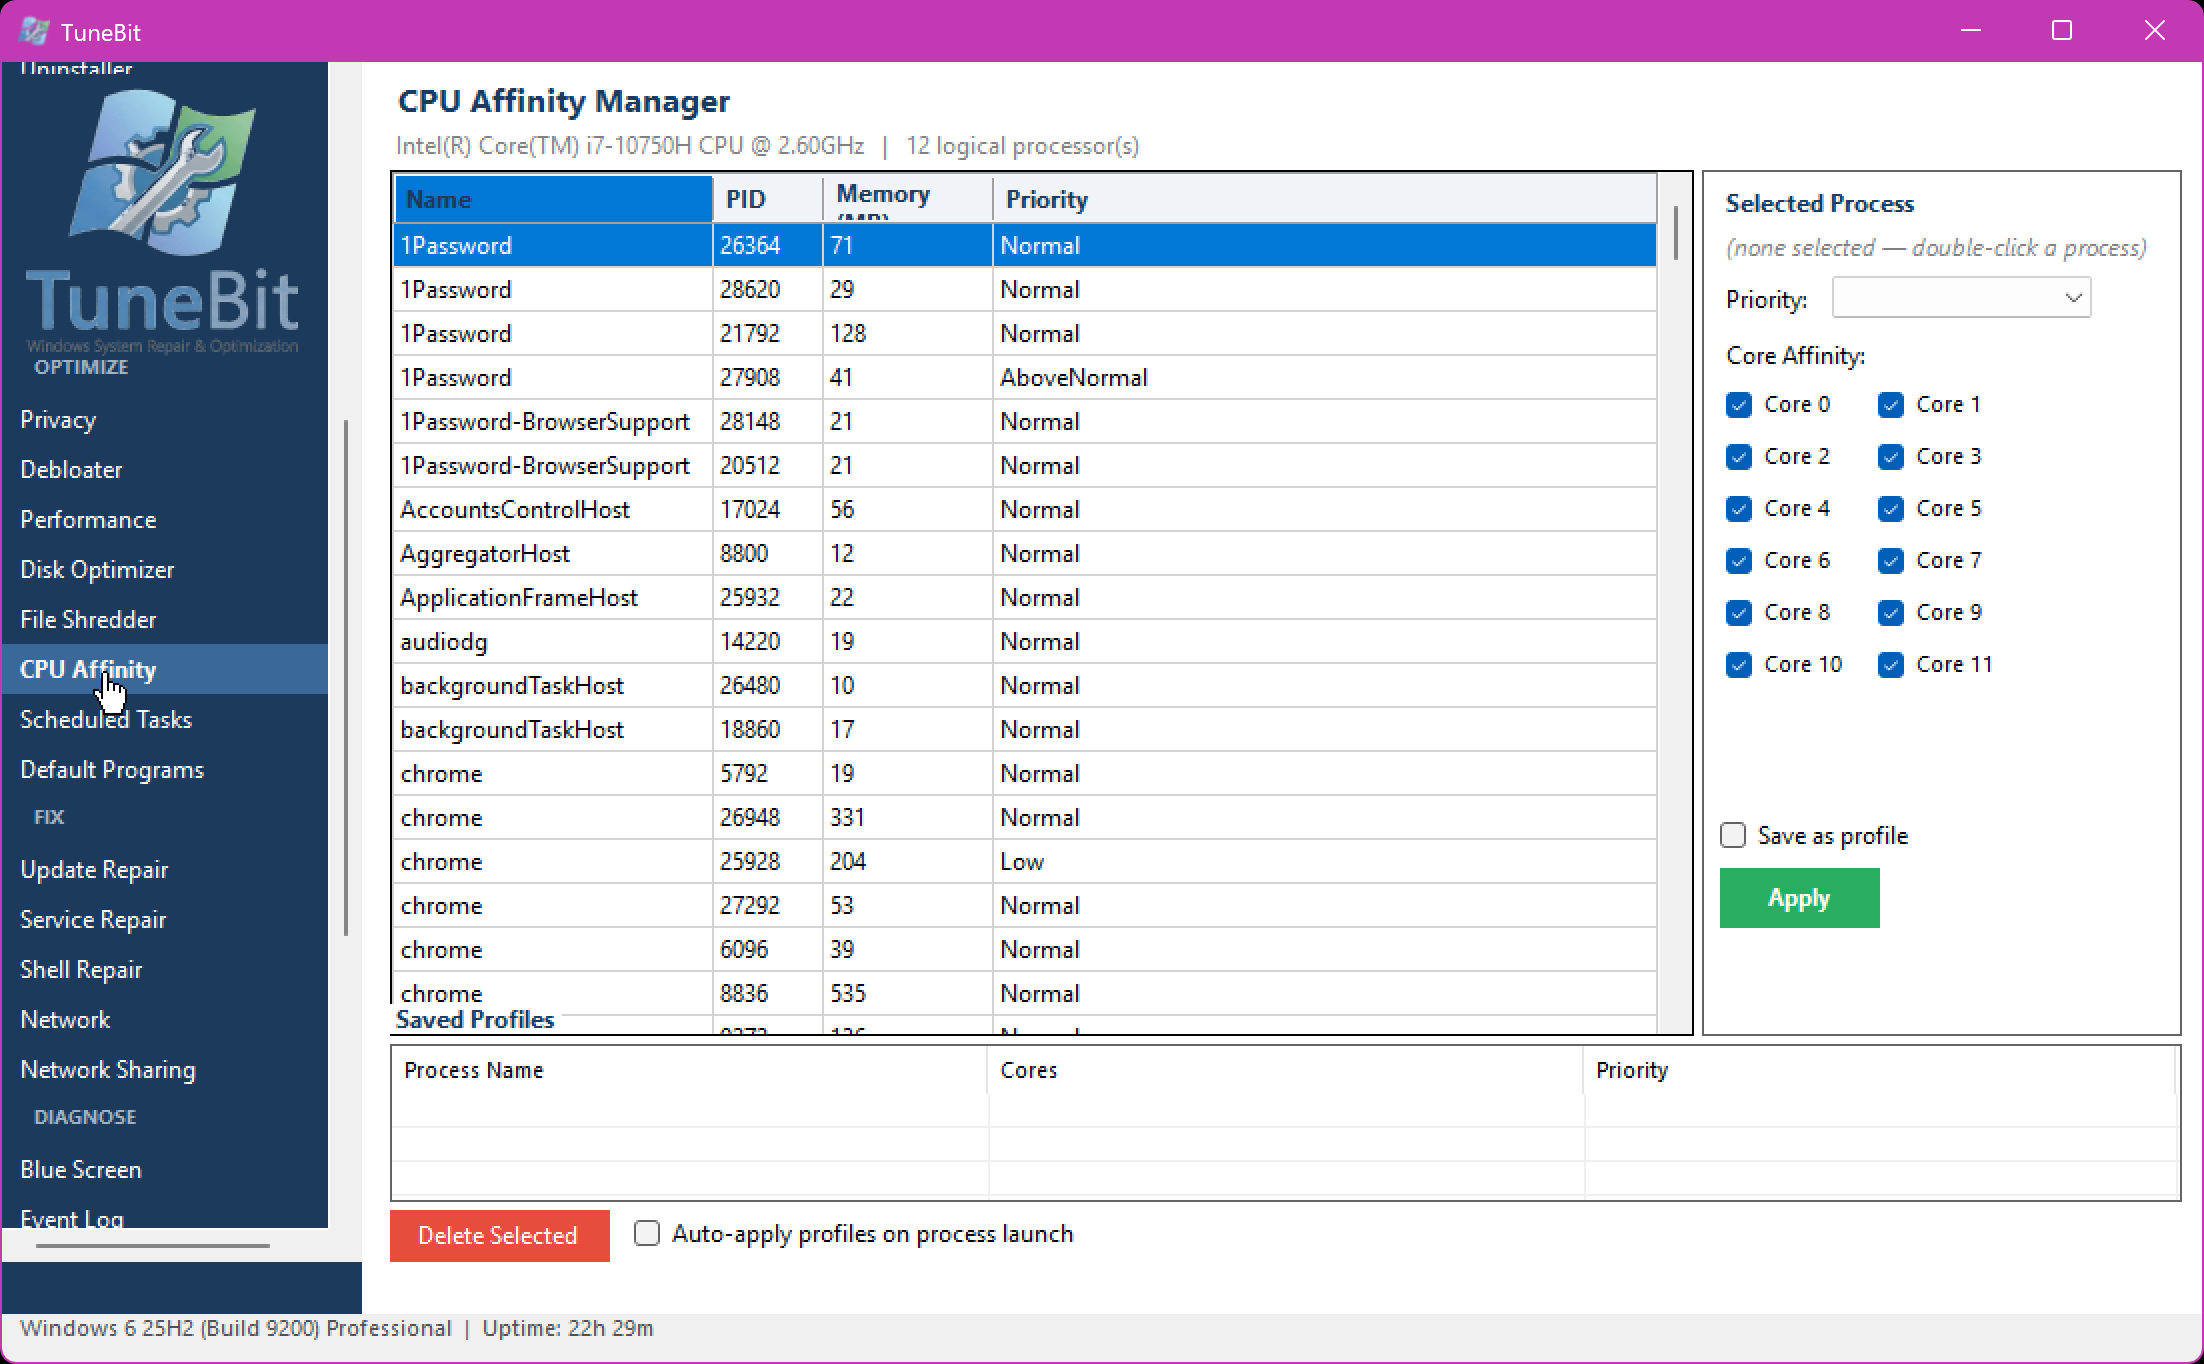
Task: Sort process list by Name column
Action: (x=553, y=199)
